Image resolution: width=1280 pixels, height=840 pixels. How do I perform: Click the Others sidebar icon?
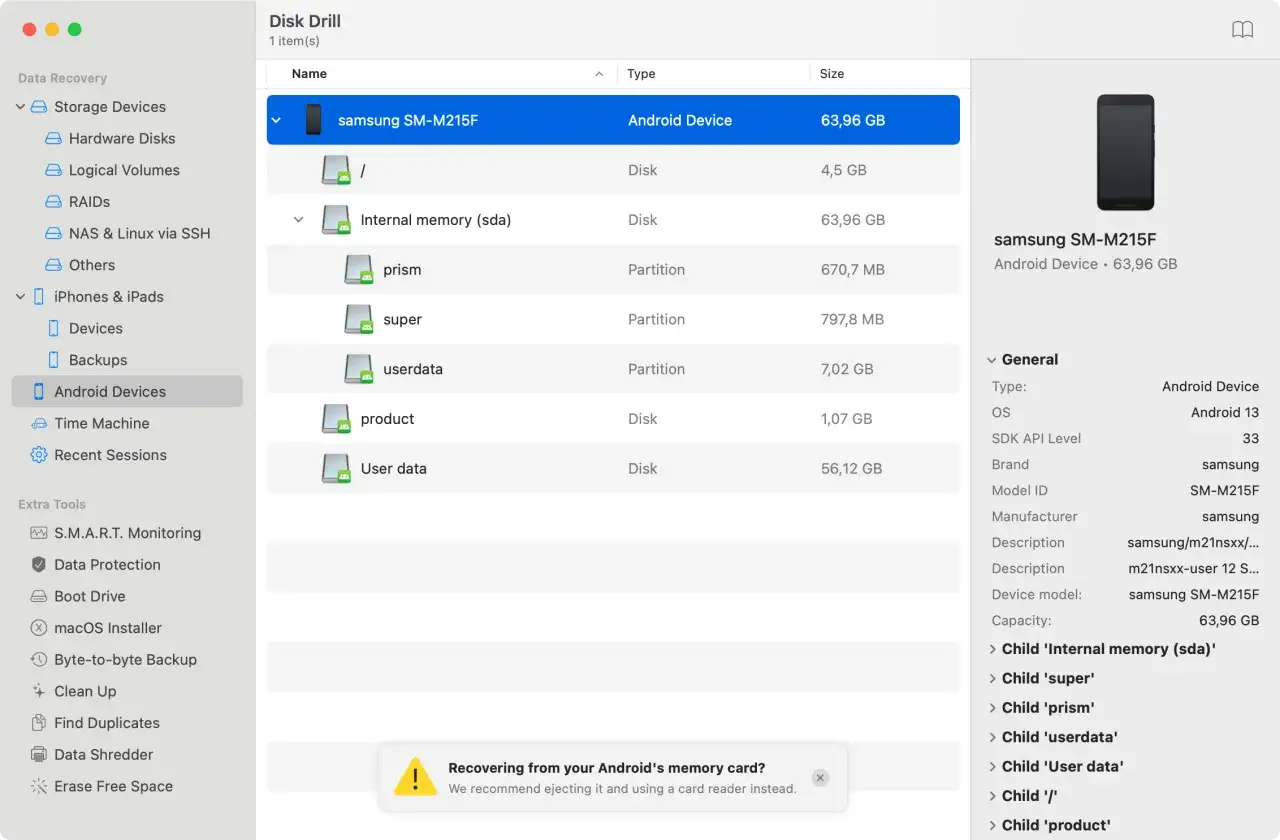pos(54,265)
